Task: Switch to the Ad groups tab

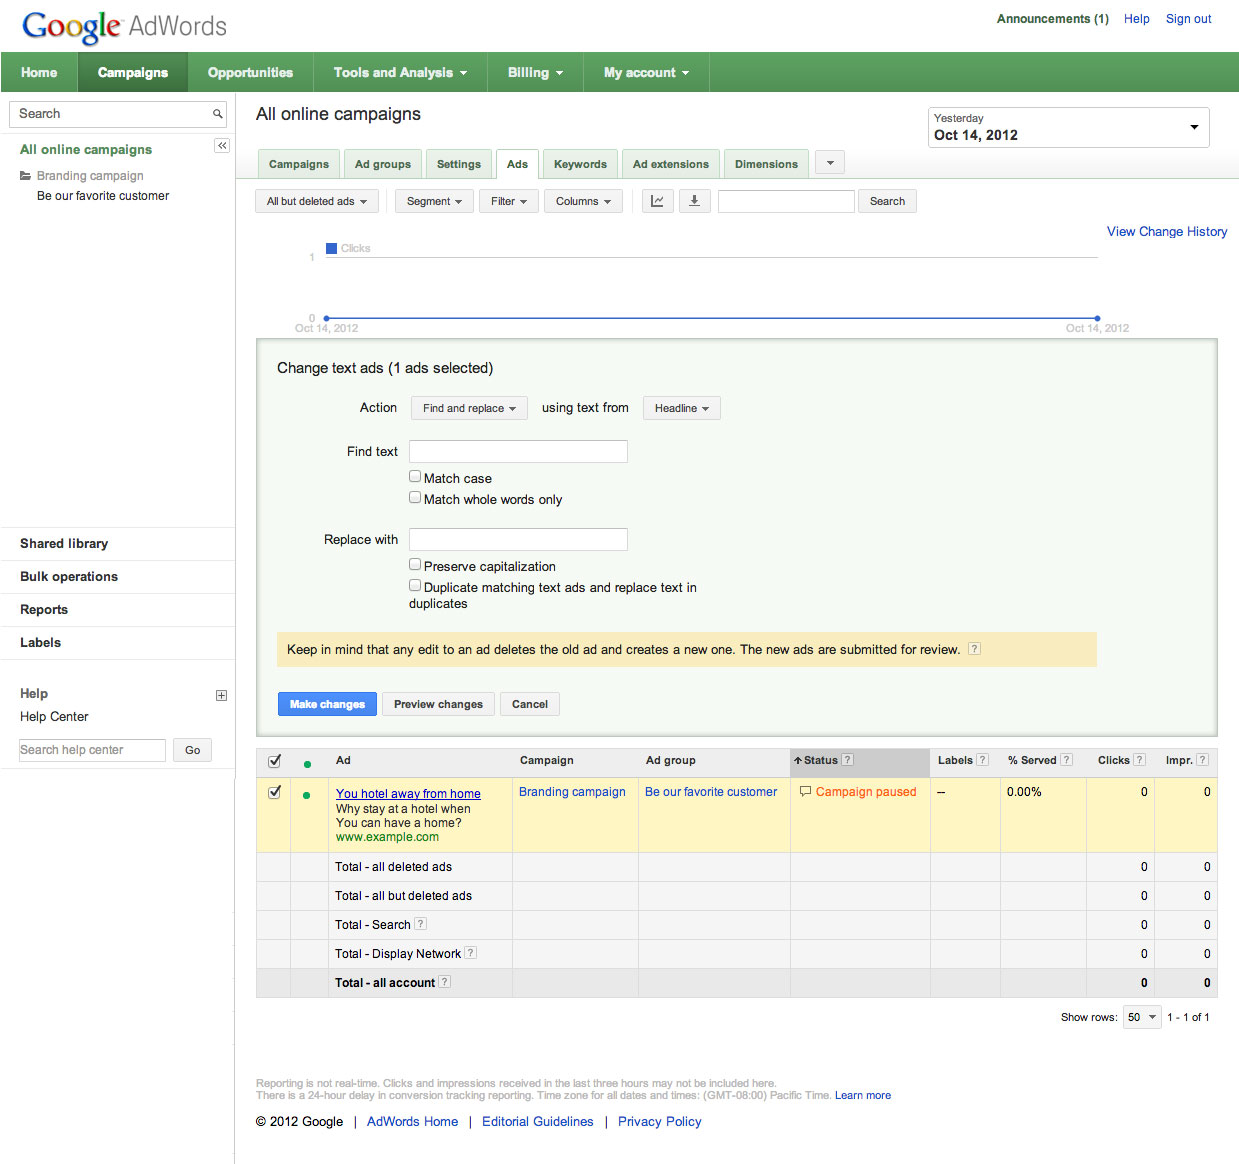Action: tap(383, 164)
